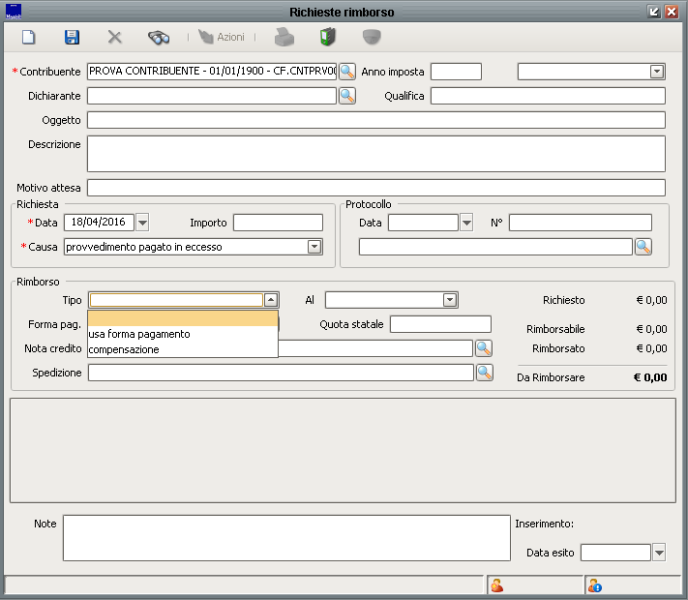This screenshot has width=688, height=600.
Task: Open the Azioni toolbar menu
Action: pos(221,37)
